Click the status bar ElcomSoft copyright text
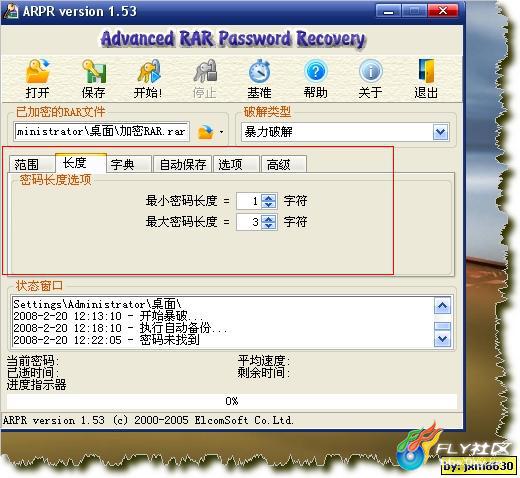 pyautogui.click(x=148, y=420)
